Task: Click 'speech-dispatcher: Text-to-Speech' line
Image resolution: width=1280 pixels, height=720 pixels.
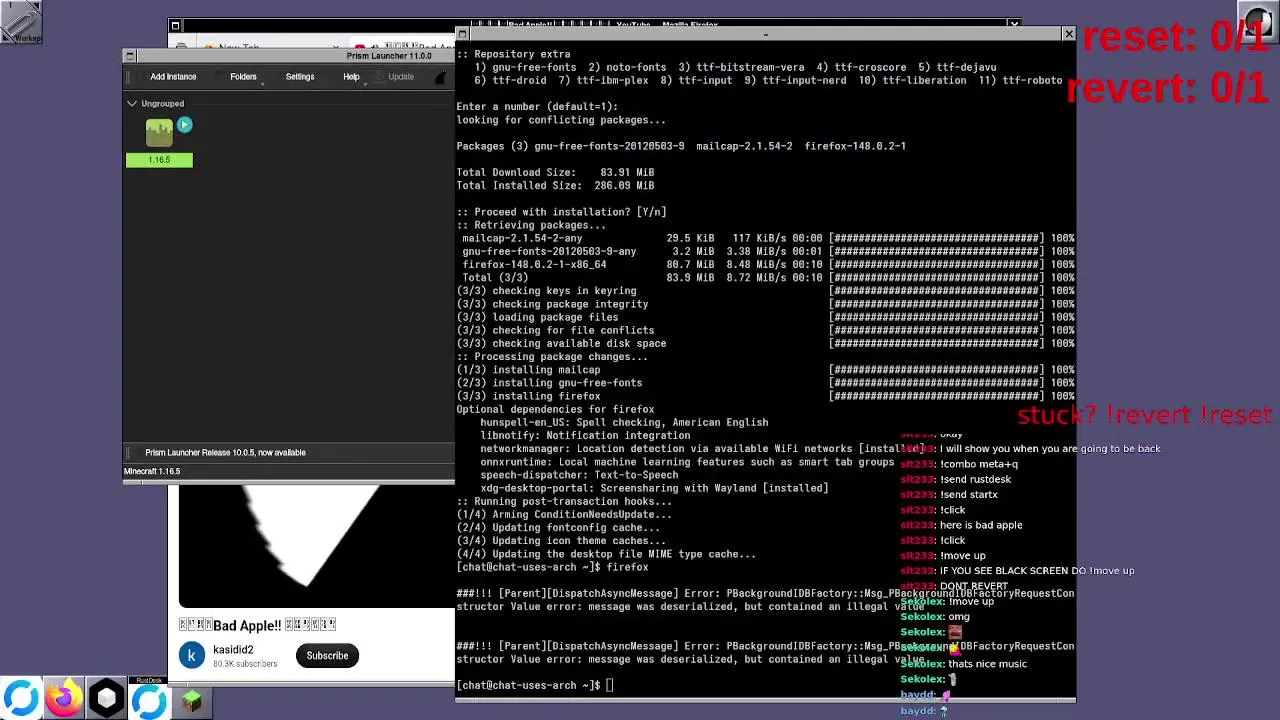Action: 579,475
